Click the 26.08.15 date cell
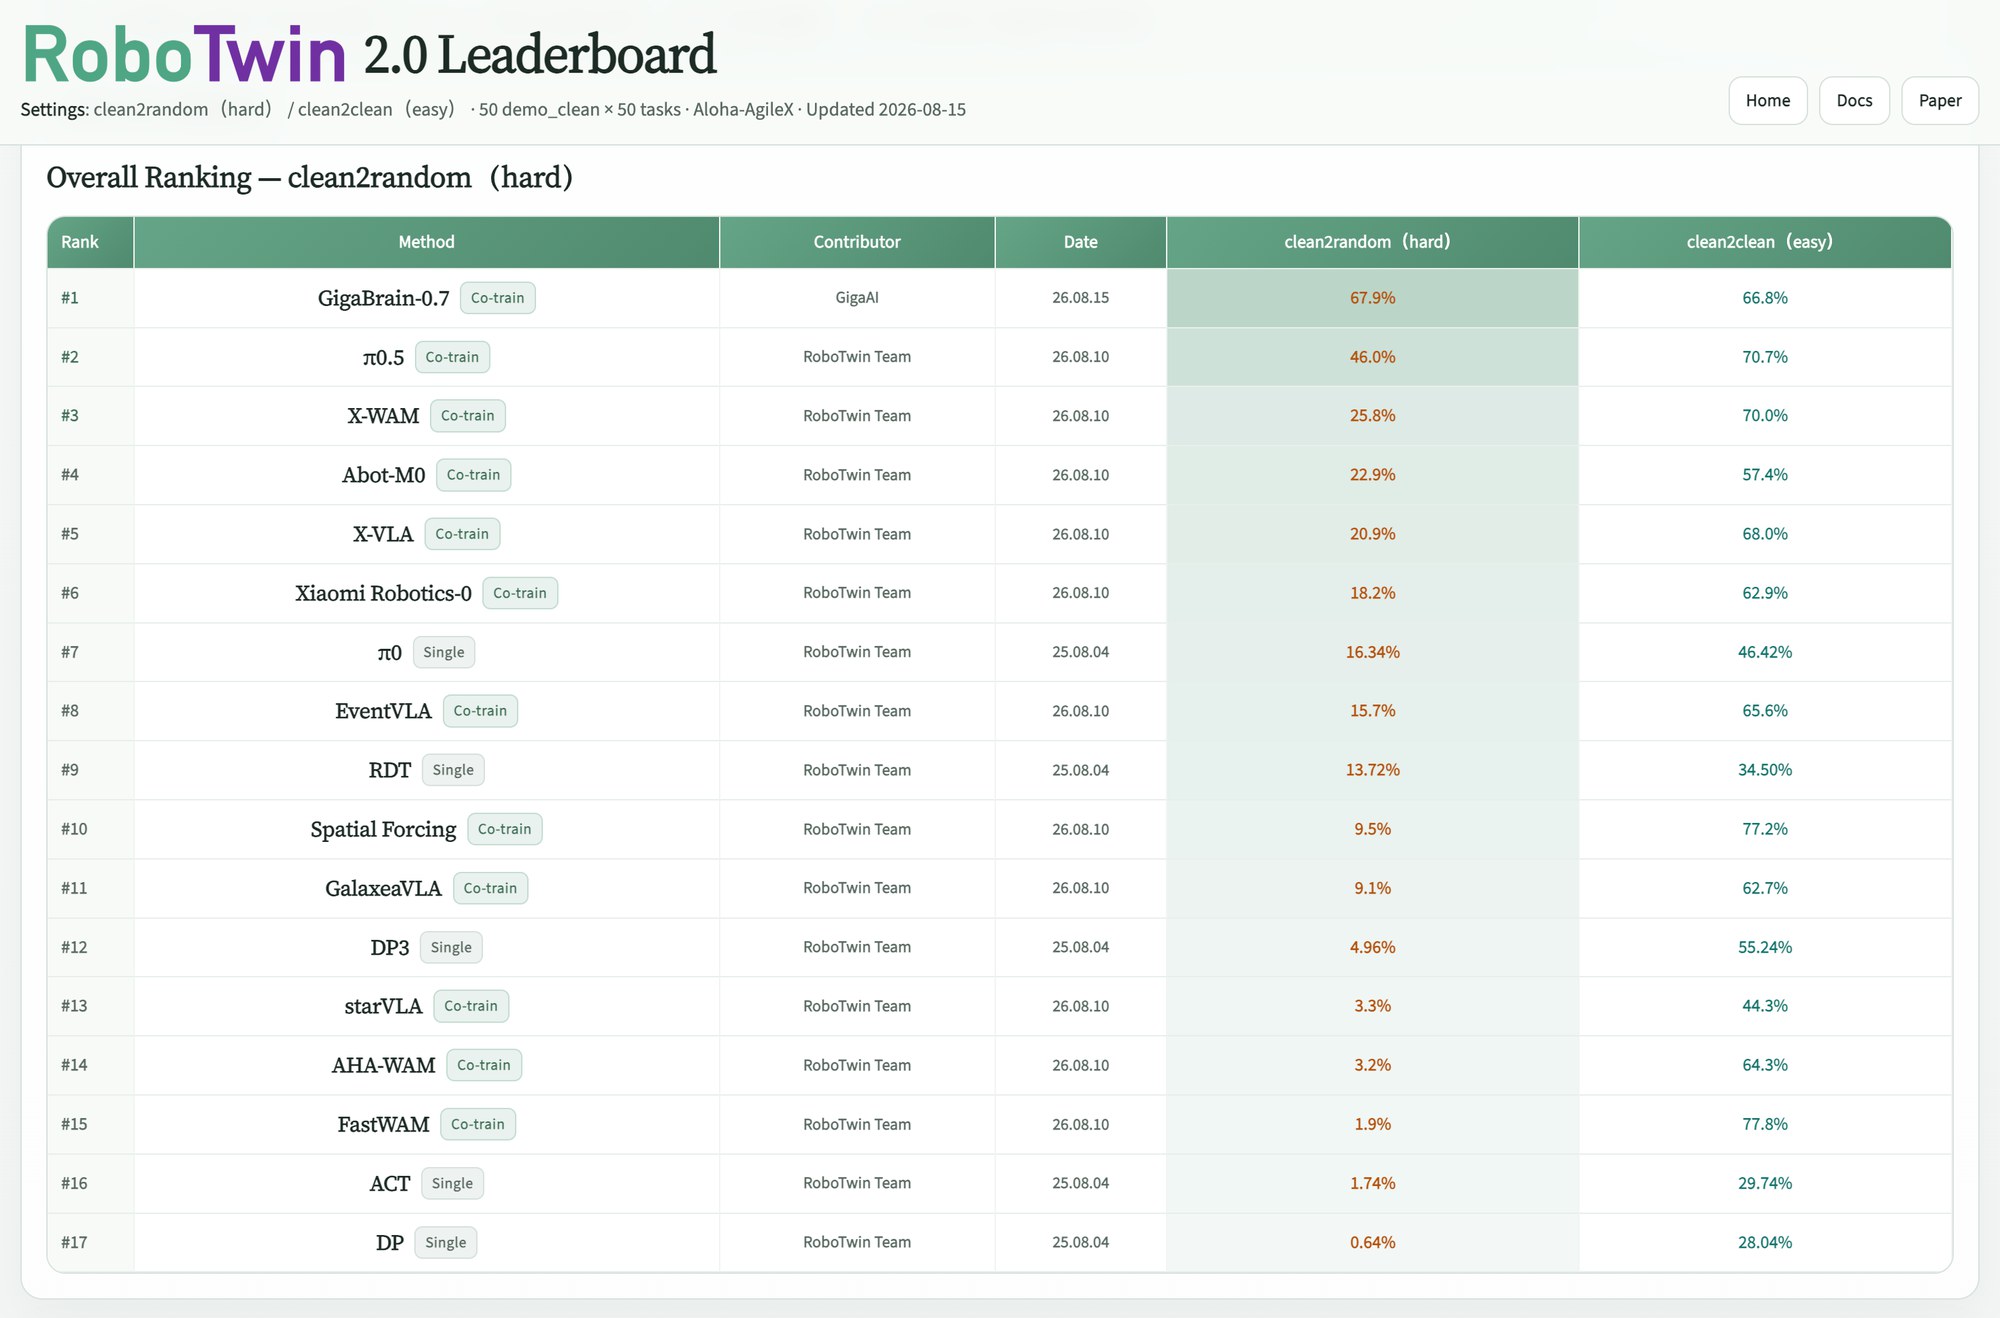 click(1080, 298)
